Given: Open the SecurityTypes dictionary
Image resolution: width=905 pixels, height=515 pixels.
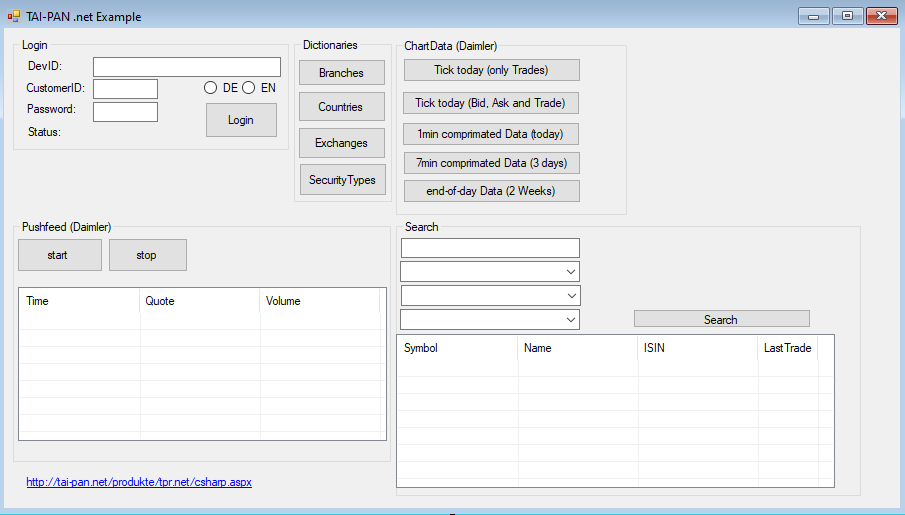Looking at the screenshot, I should [x=343, y=180].
